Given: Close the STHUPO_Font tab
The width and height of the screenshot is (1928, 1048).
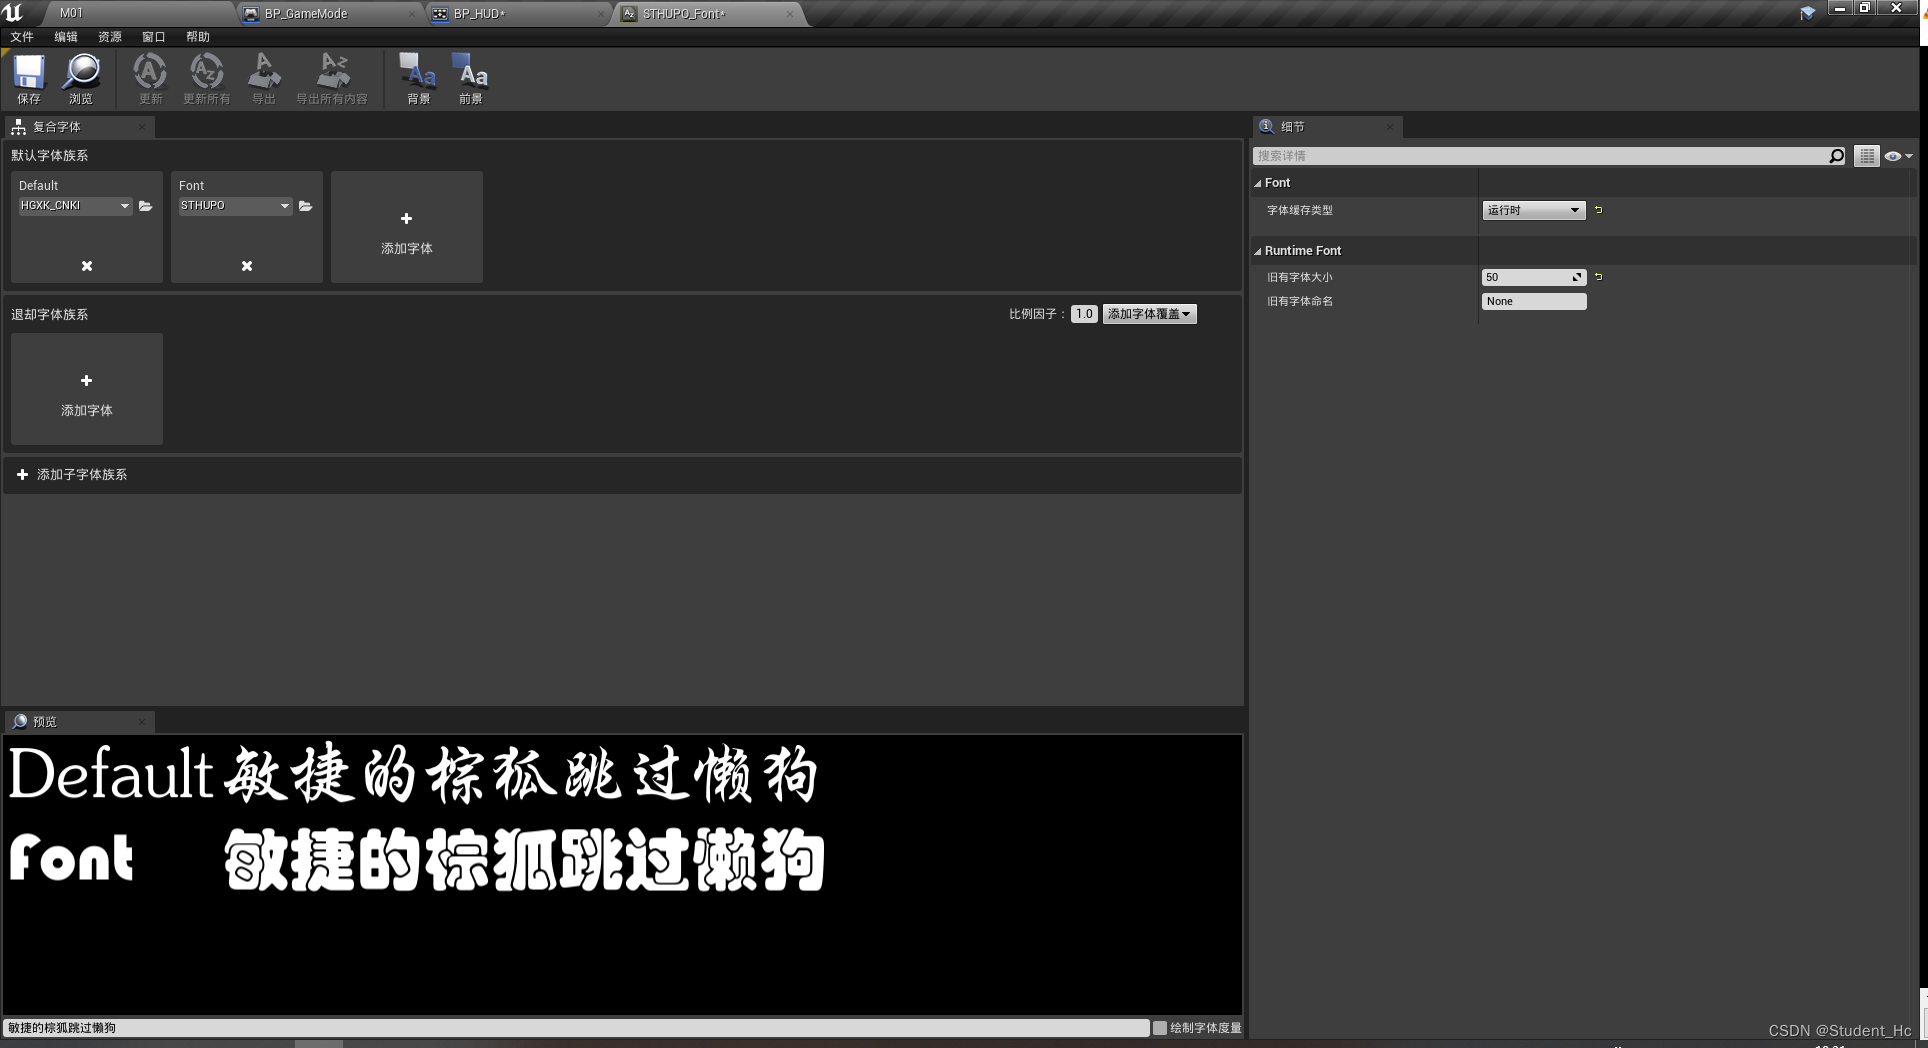Looking at the screenshot, I should [790, 14].
